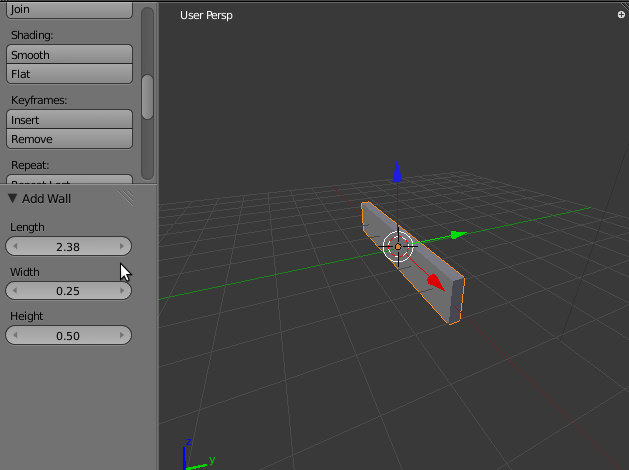
Task: Click the manipulator center circle
Action: click(x=398, y=247)
